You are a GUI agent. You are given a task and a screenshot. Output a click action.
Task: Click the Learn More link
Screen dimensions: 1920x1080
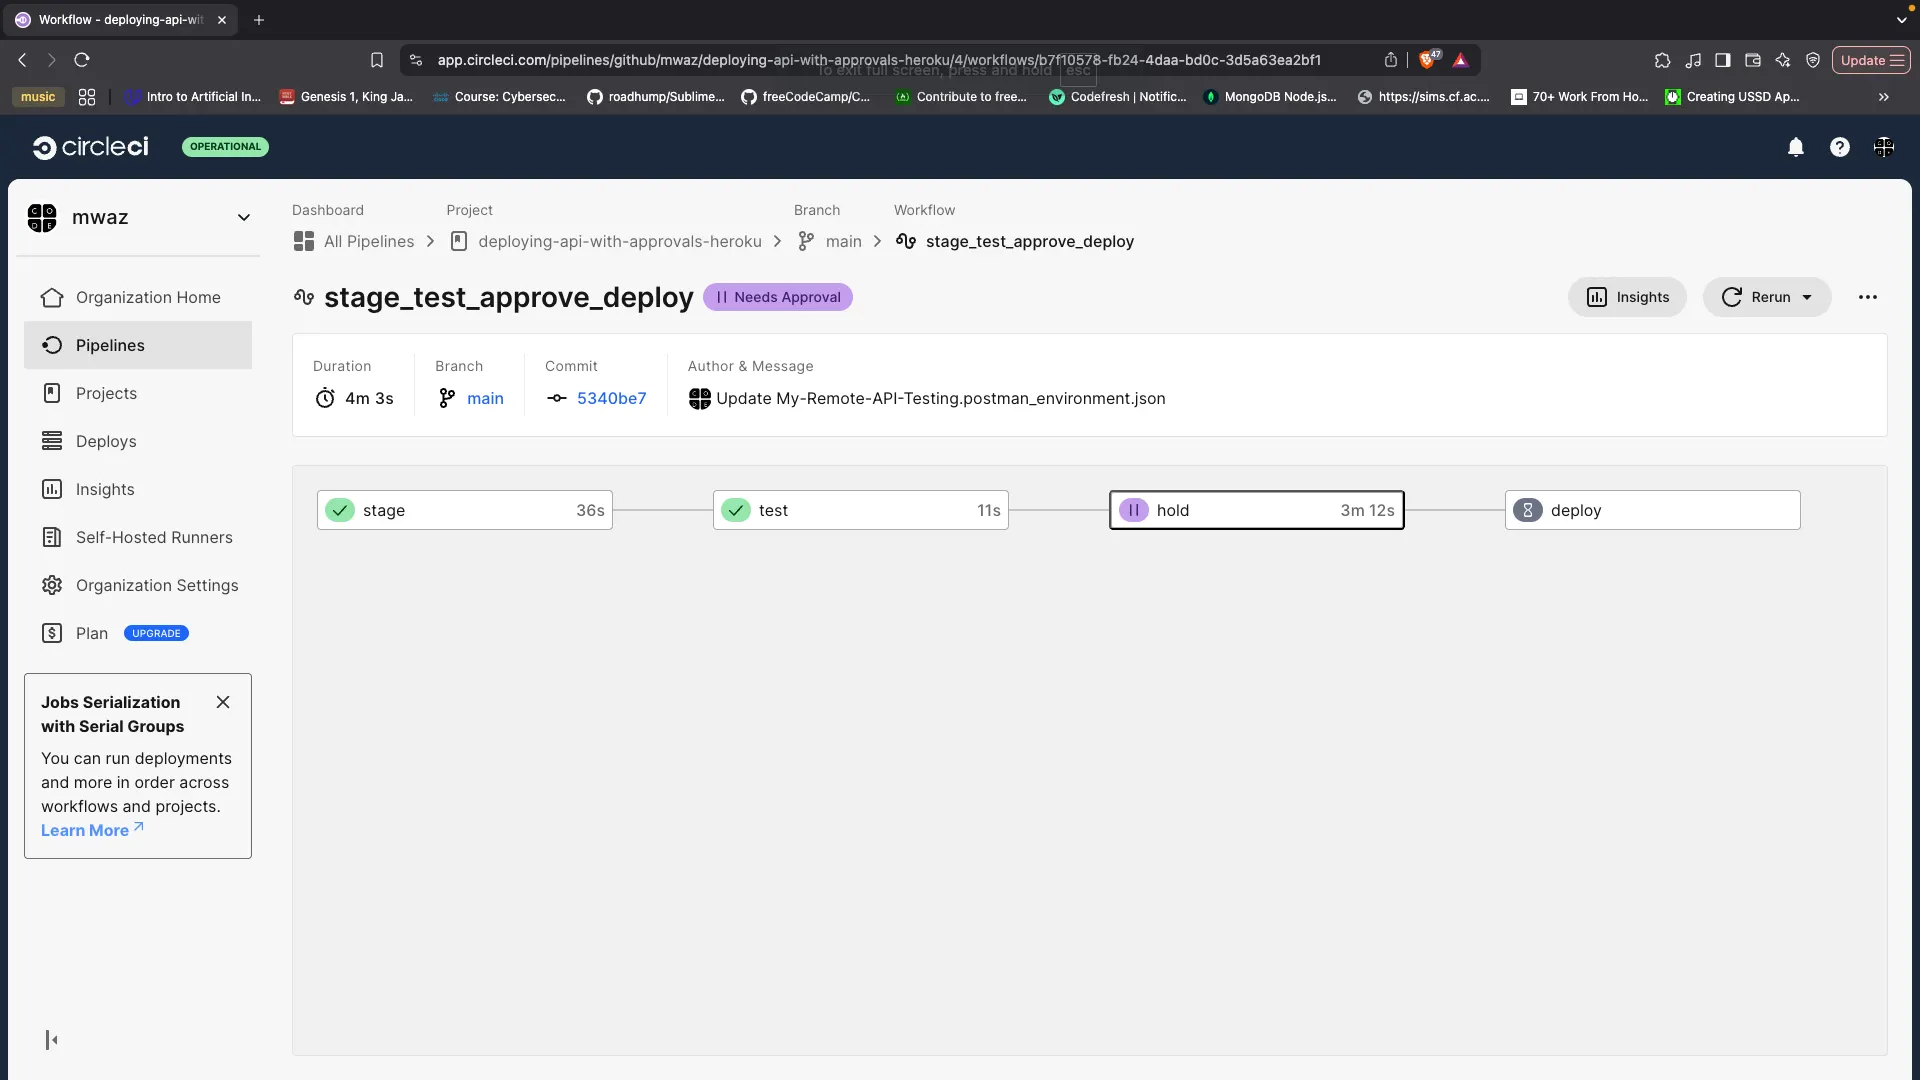tap(92, 830)
